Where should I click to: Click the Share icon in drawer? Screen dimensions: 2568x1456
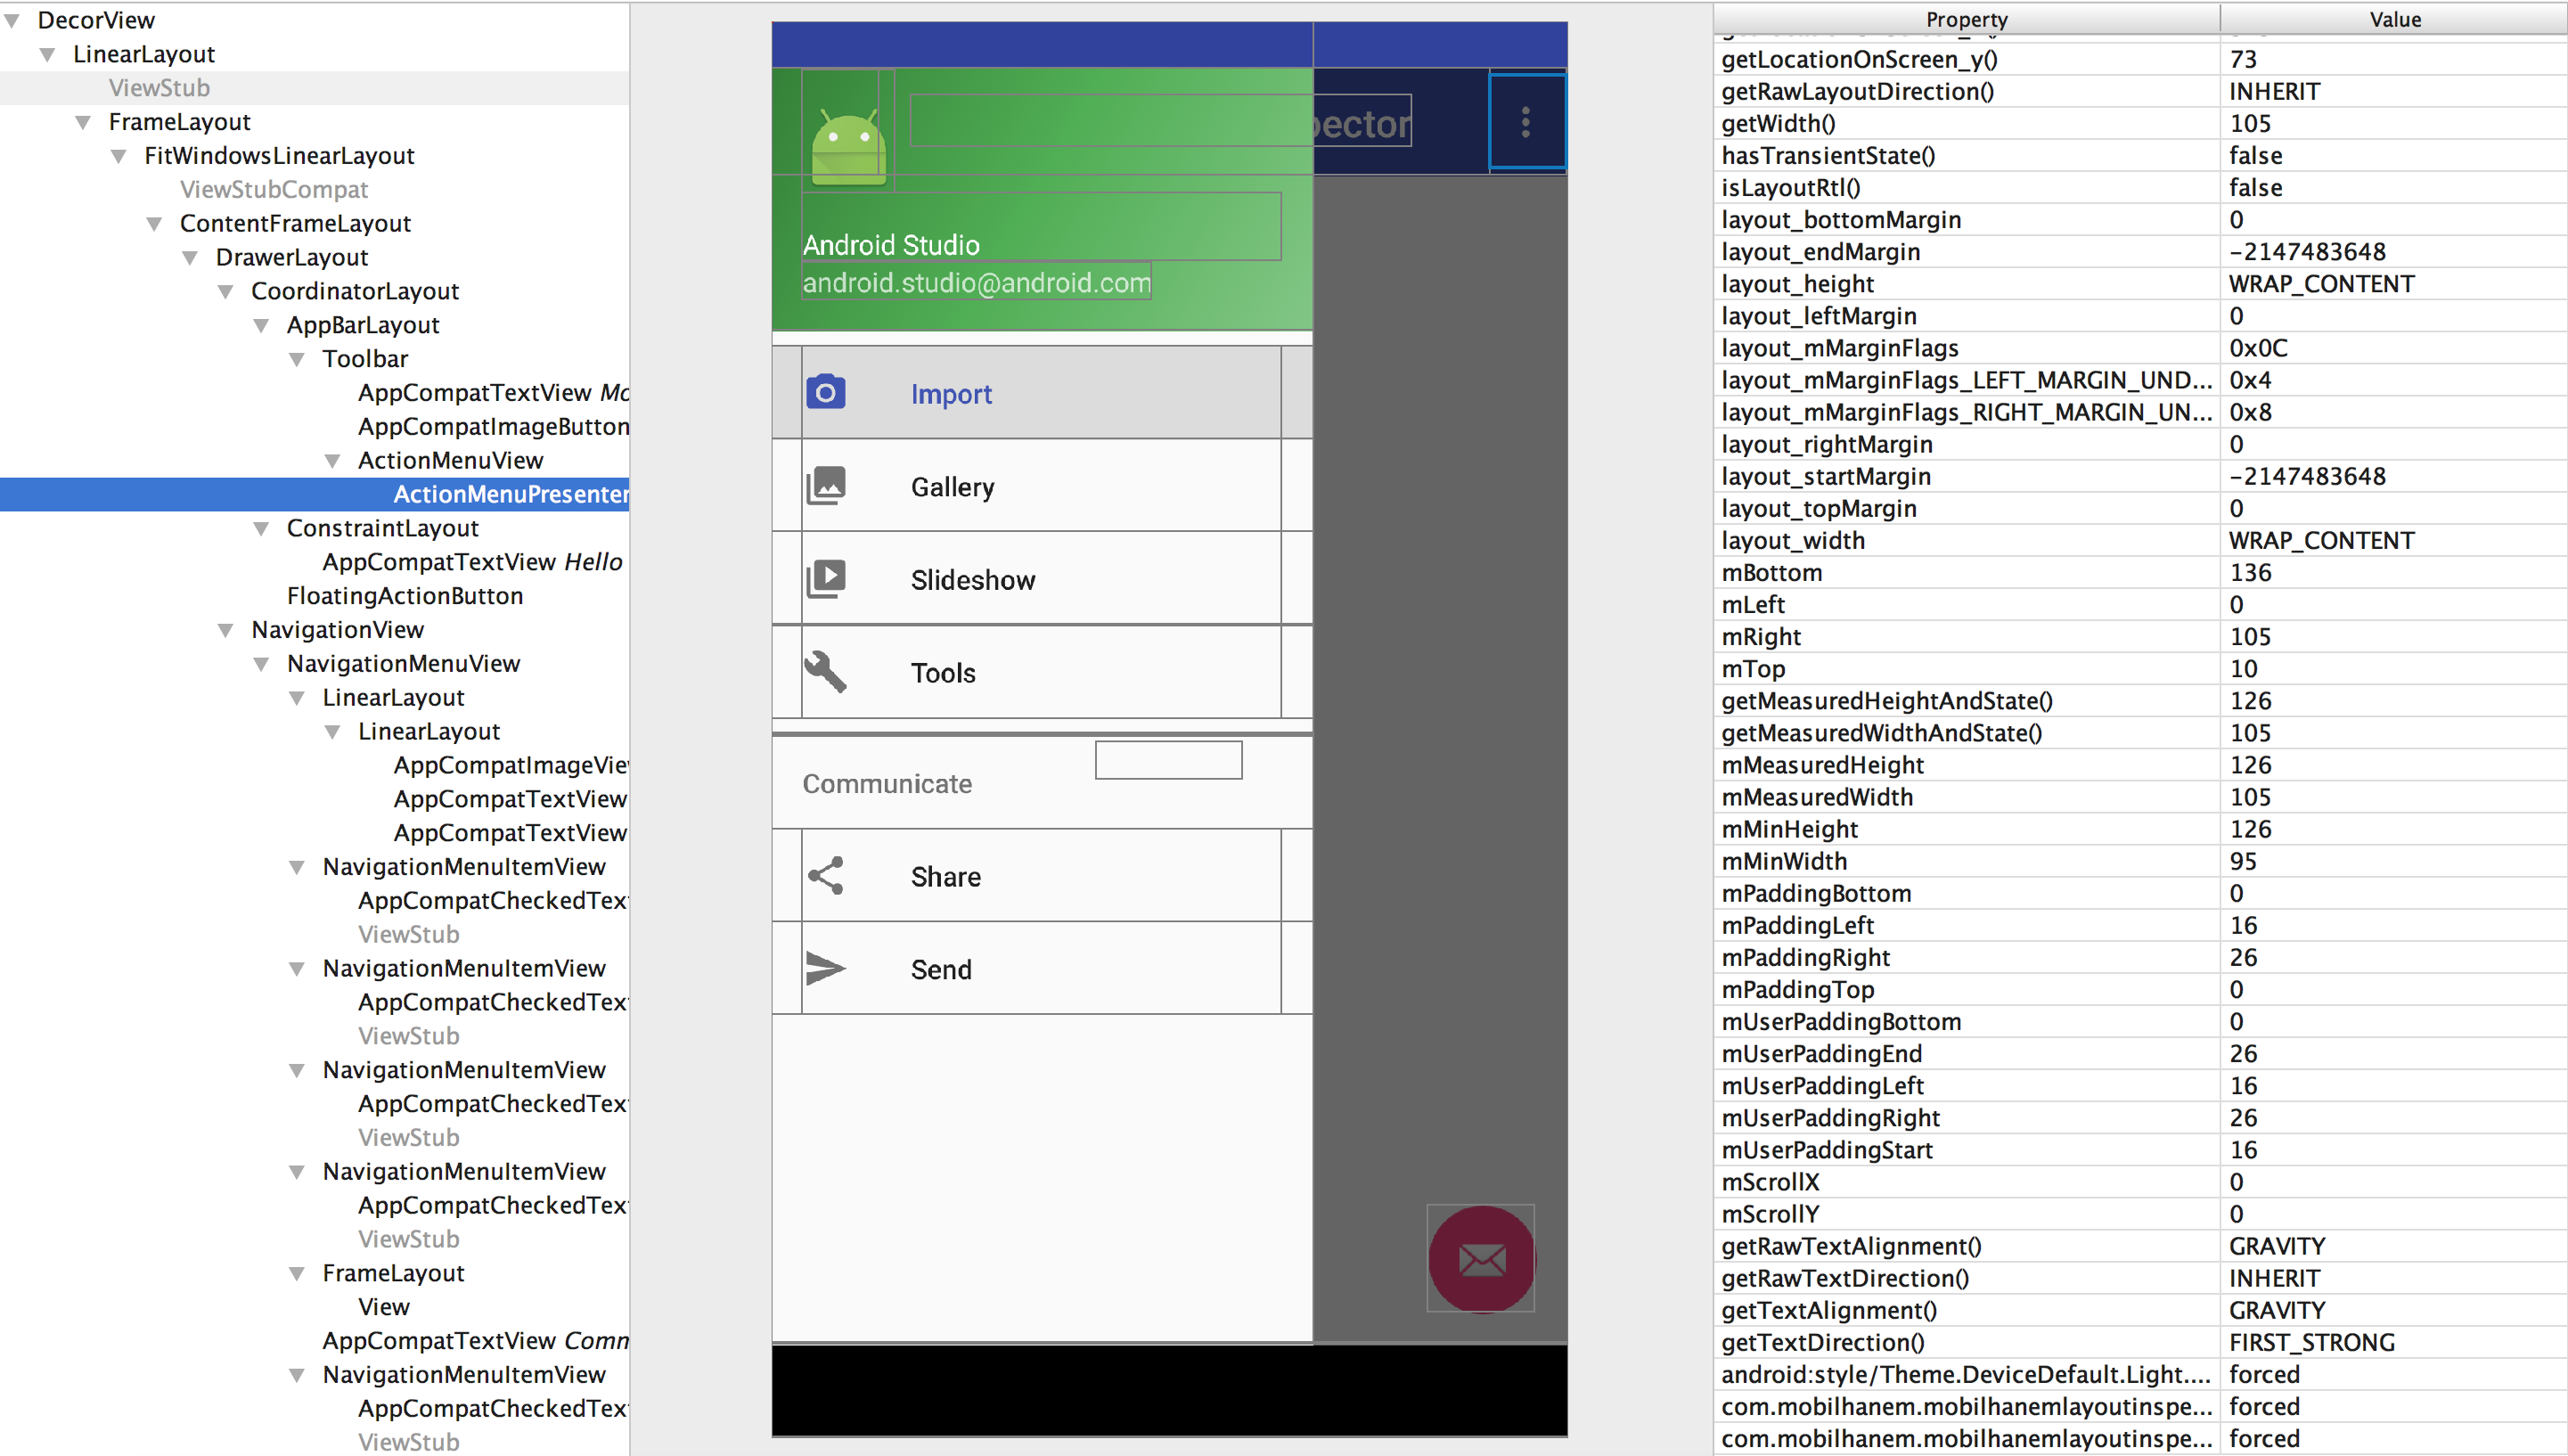[826, 876]
